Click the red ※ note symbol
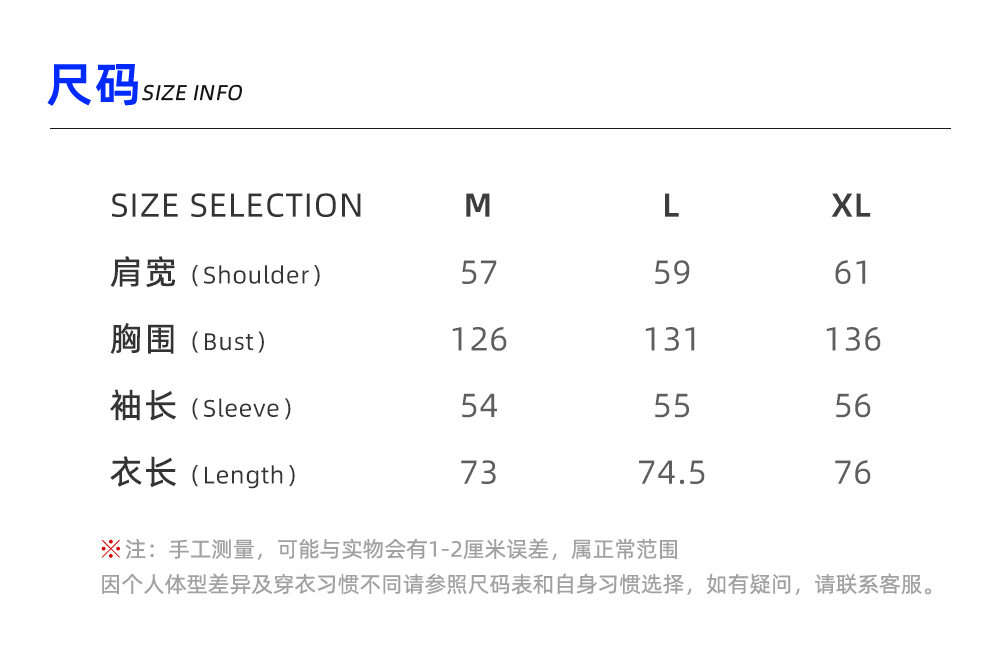1000x658 pixels. (110, 549)
